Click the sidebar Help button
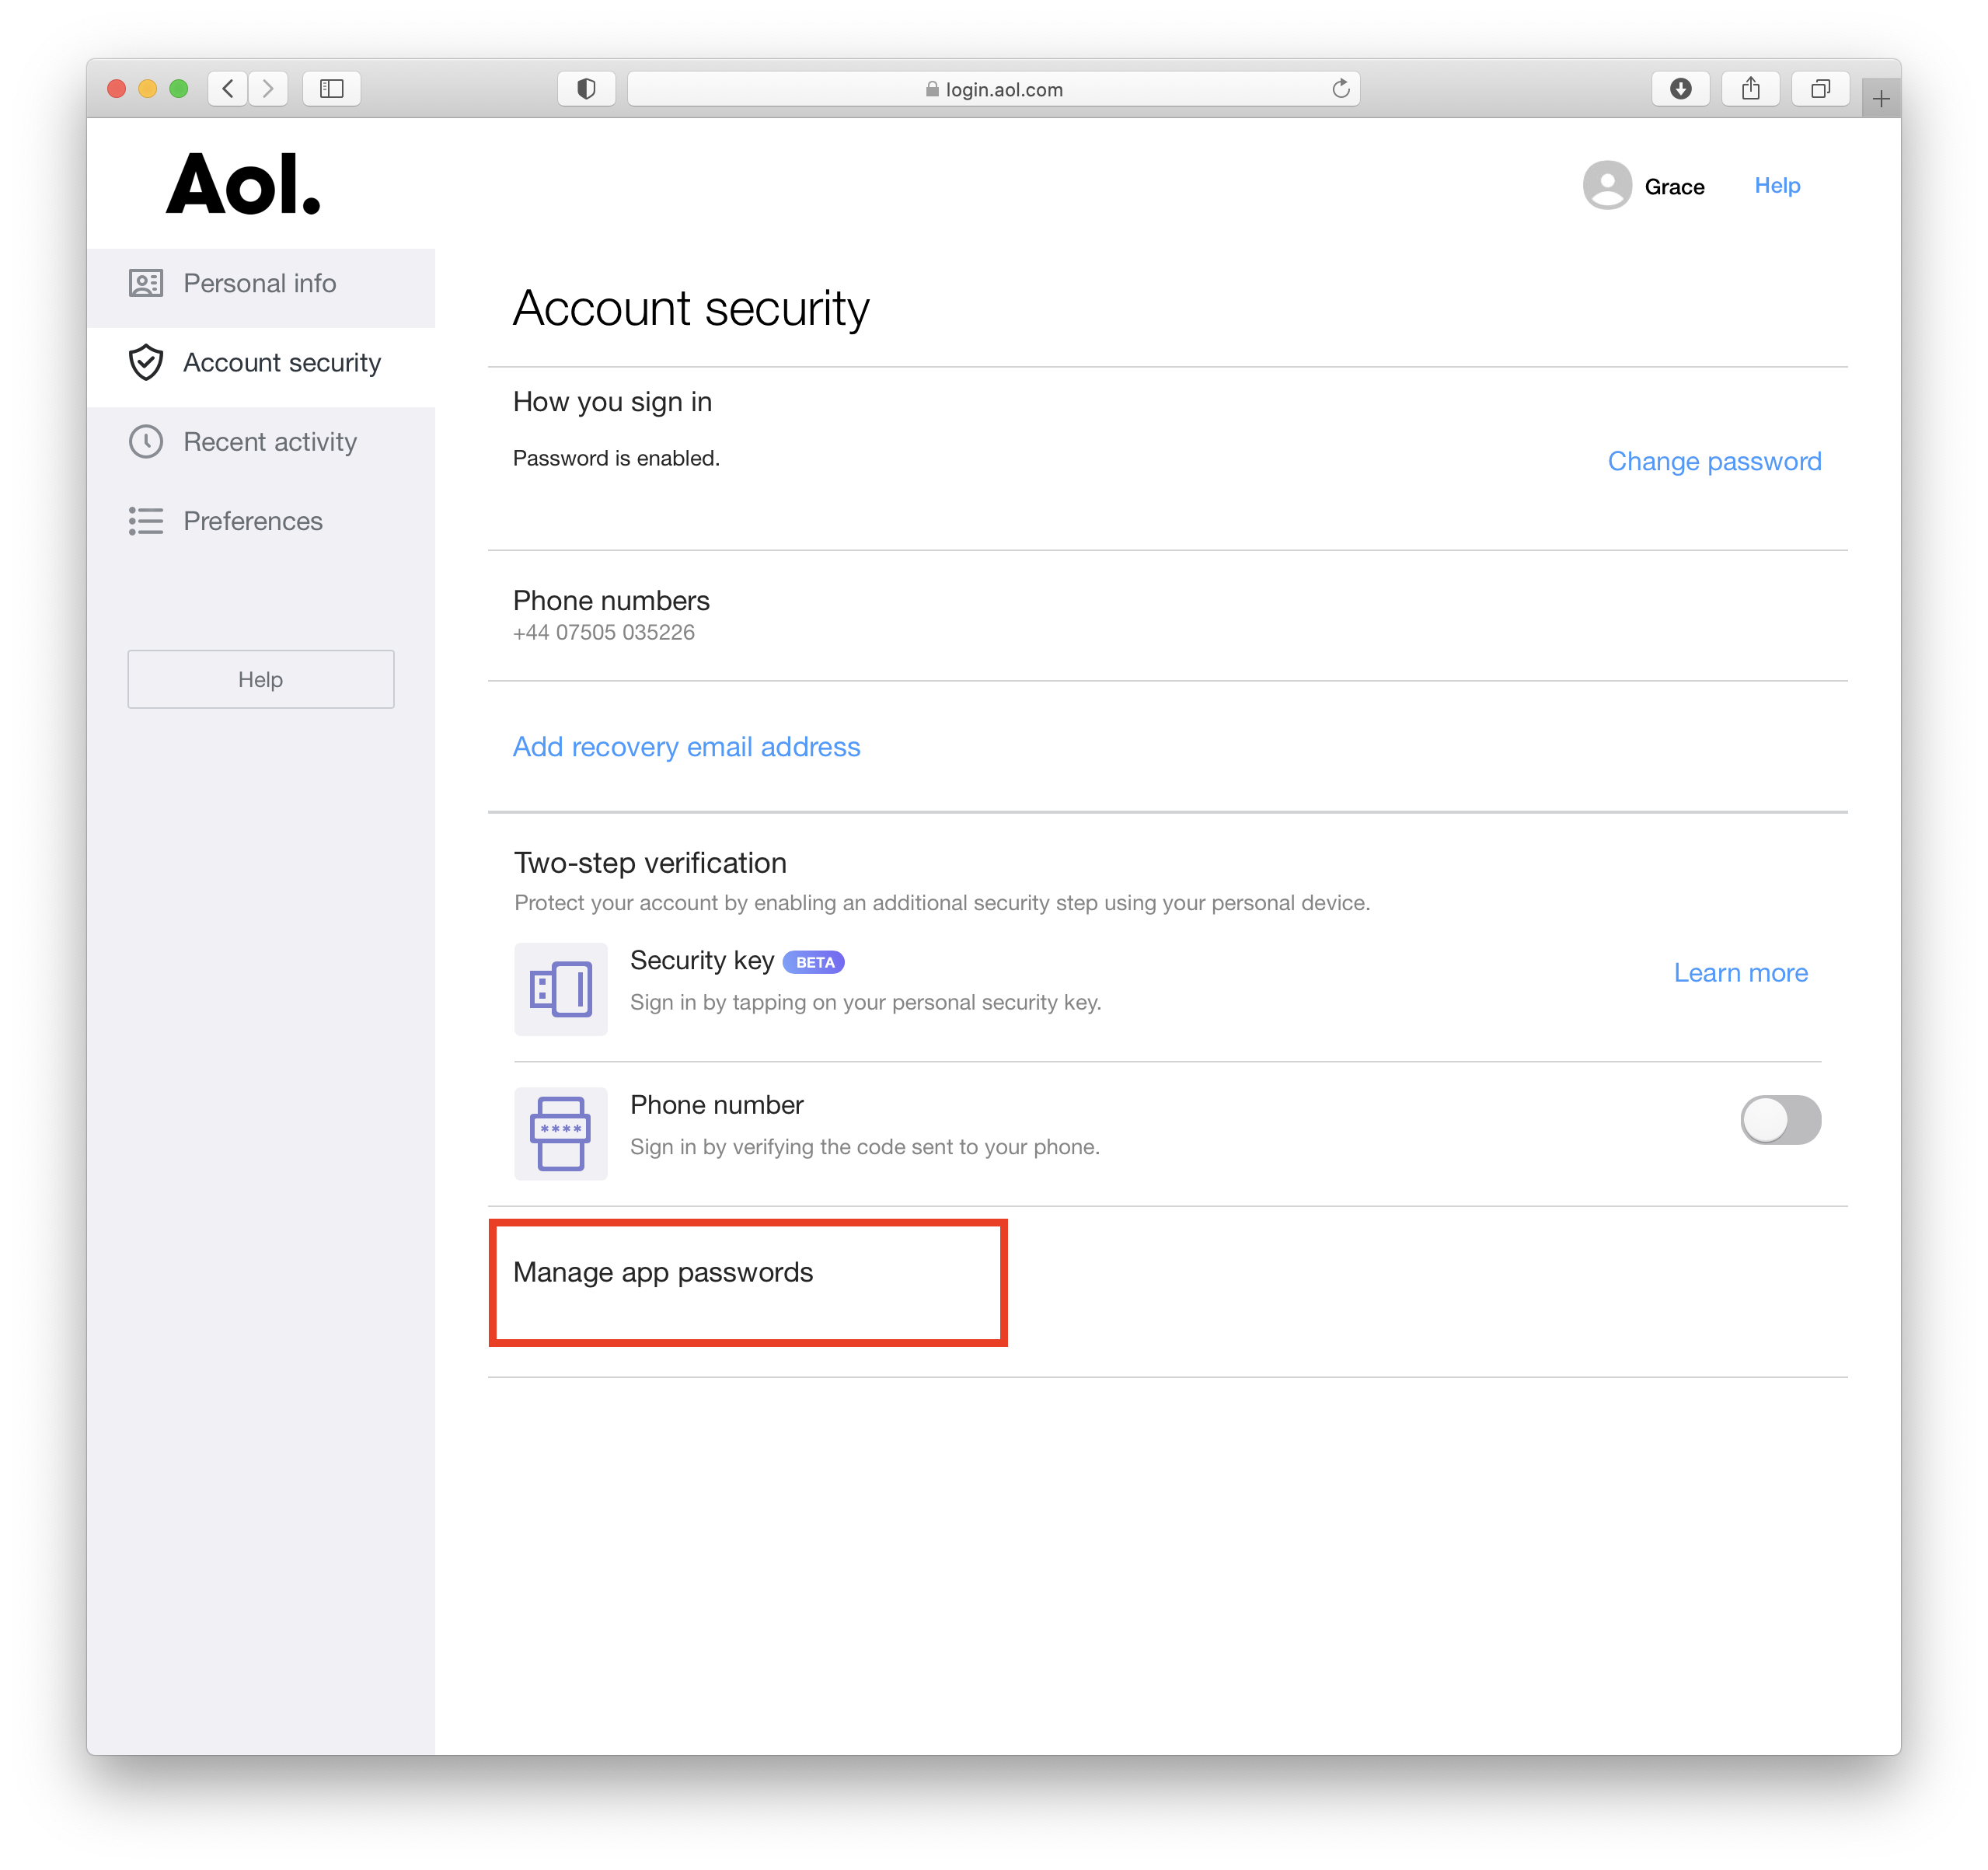Image resolution: width=1988 pixels, height=1870 pixels. click(x=261, y=680)
